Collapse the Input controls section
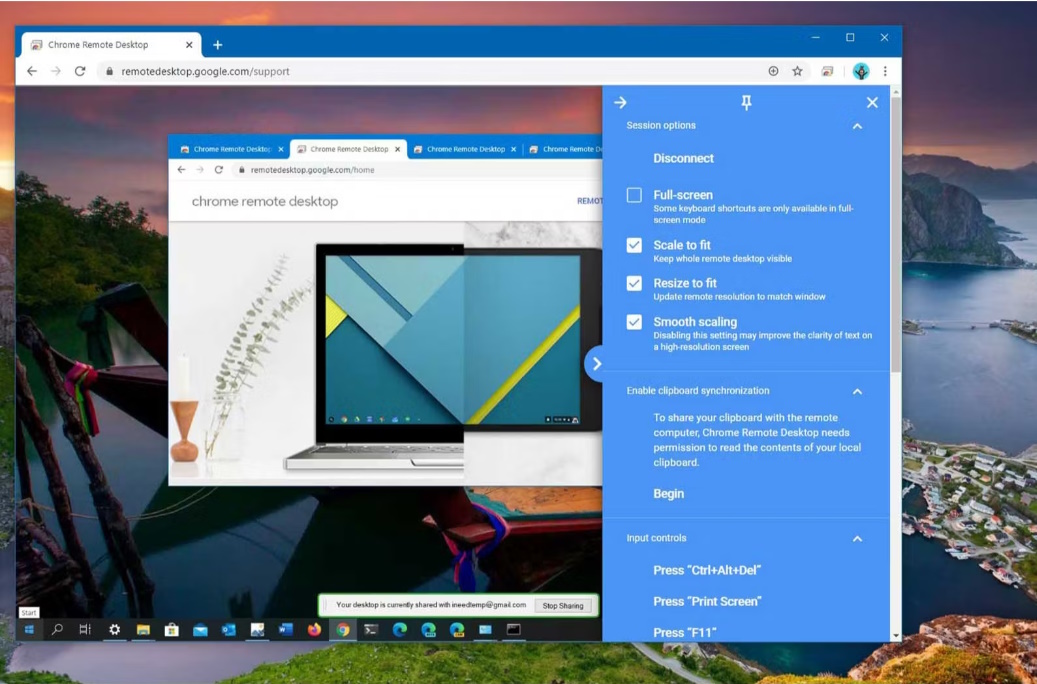Viewport: 1037px width, 684px height. coord(857,539)
